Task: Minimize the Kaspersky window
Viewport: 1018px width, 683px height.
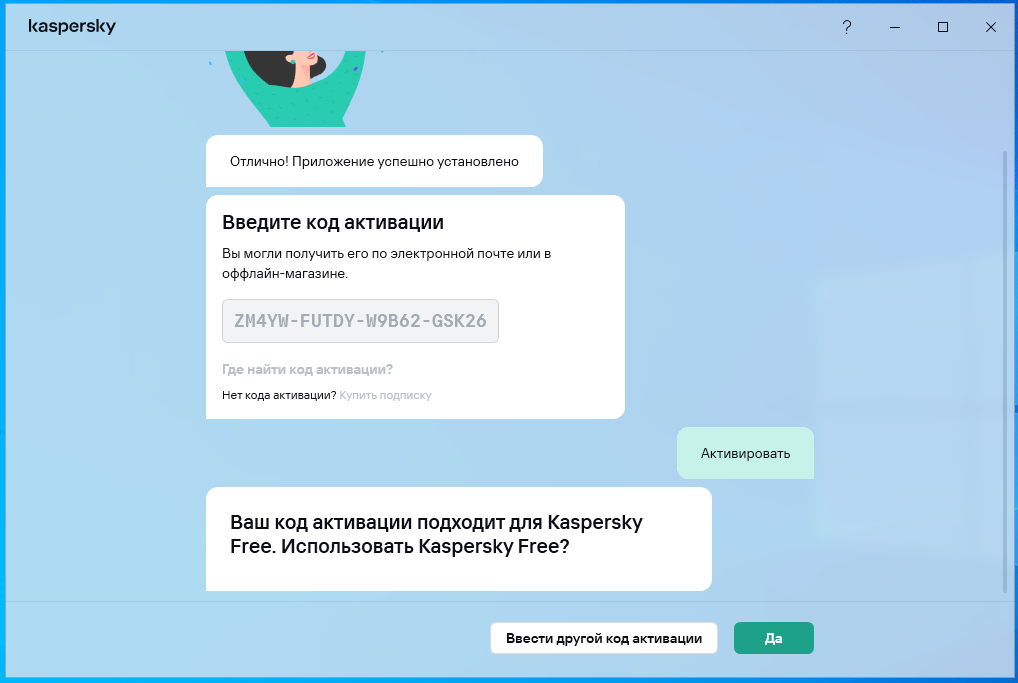Action: 895,27
